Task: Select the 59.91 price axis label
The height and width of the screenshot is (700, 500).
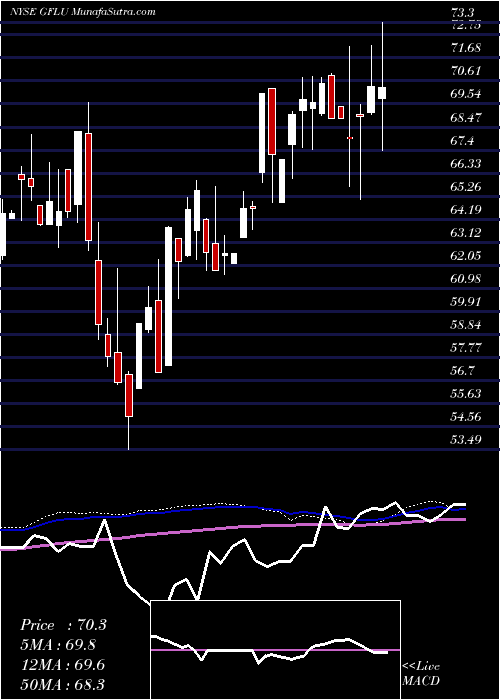Action: pyautogui.click(x=466, y=301)
